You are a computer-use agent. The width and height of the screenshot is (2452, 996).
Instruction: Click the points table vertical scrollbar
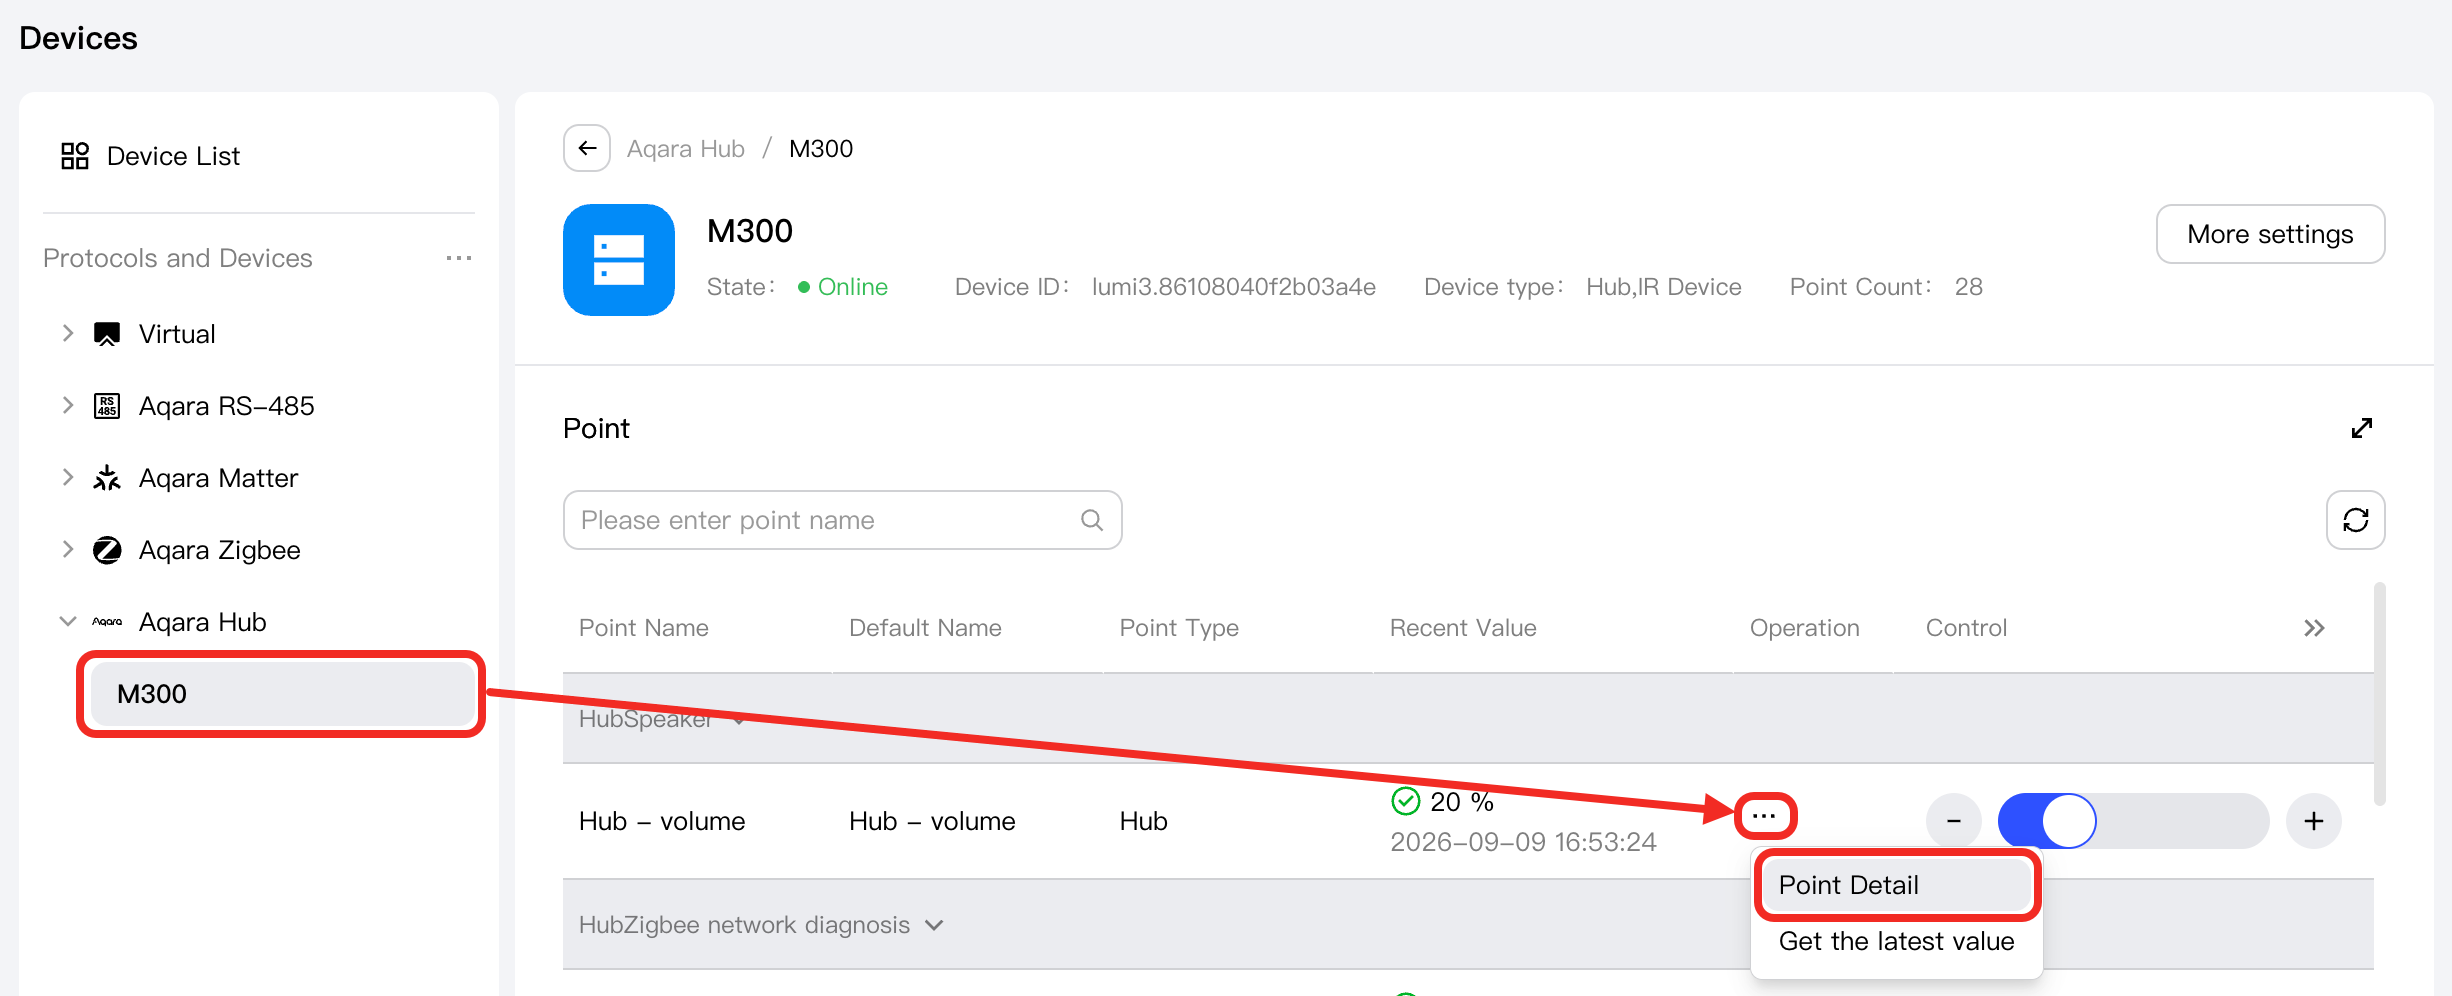pyautogui.click(x=2380, y=694)
